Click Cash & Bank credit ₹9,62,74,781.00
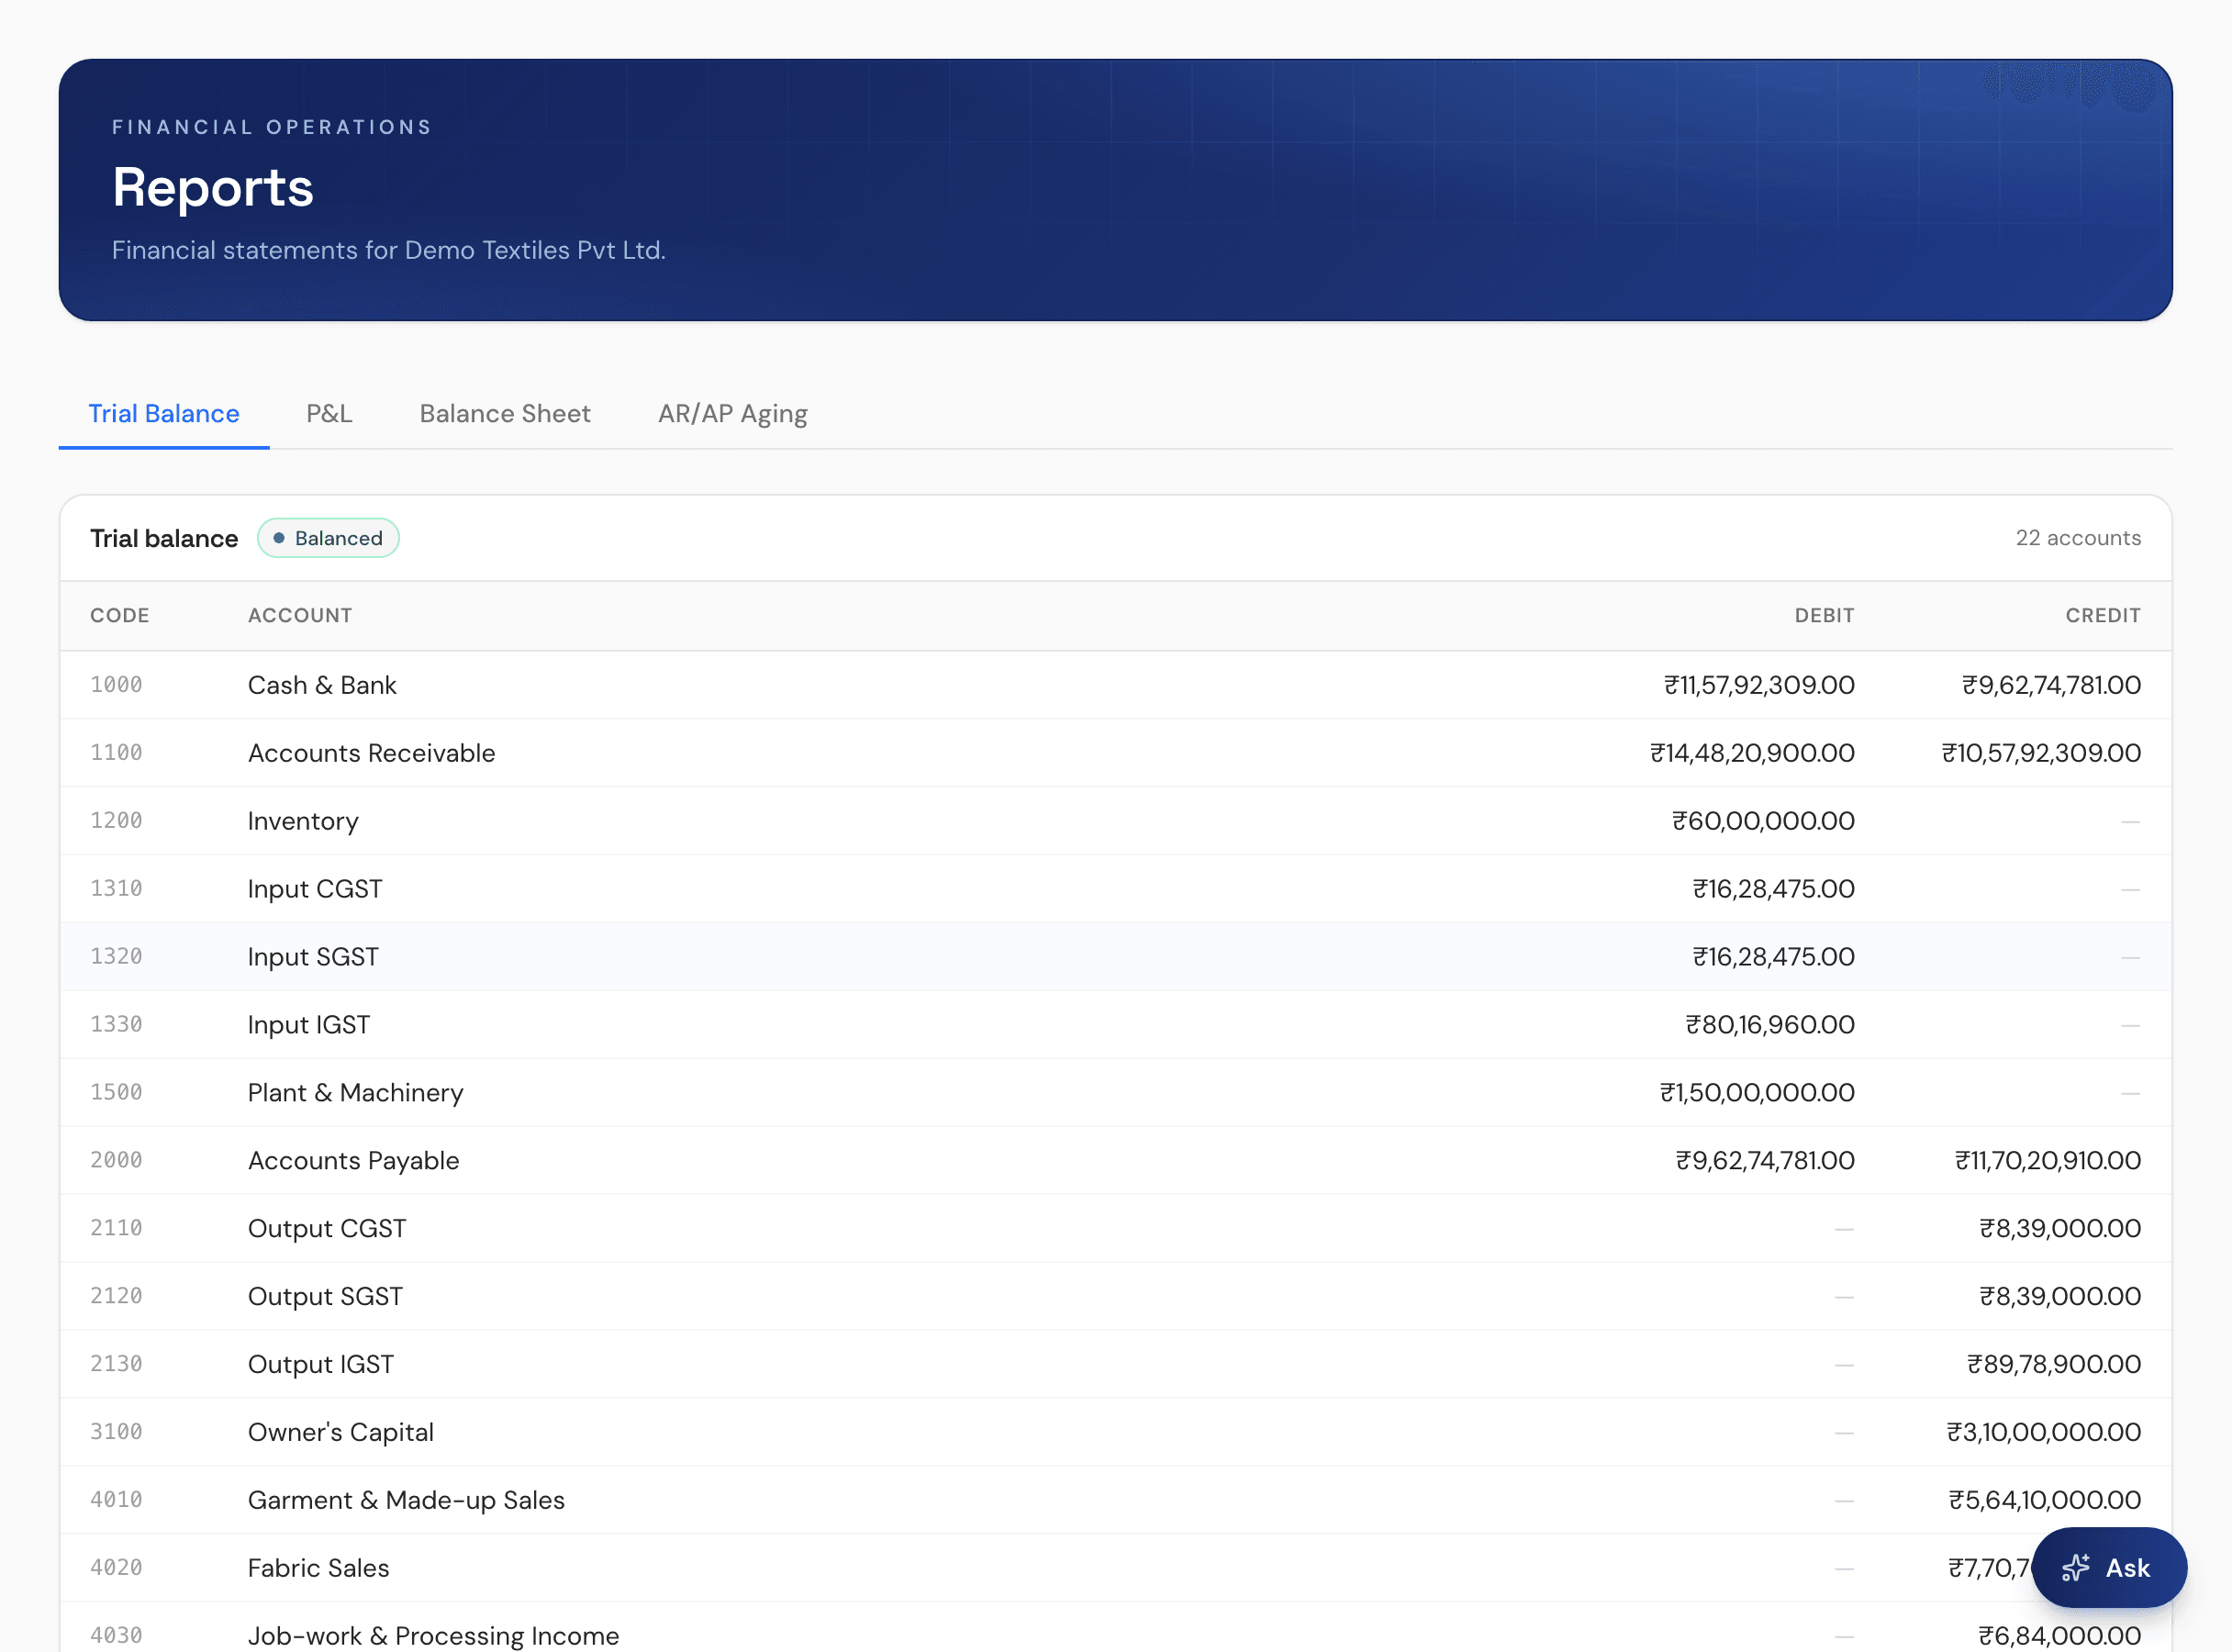The width and height of the screenshot is (2232, 1652). tap(2051, 685)
